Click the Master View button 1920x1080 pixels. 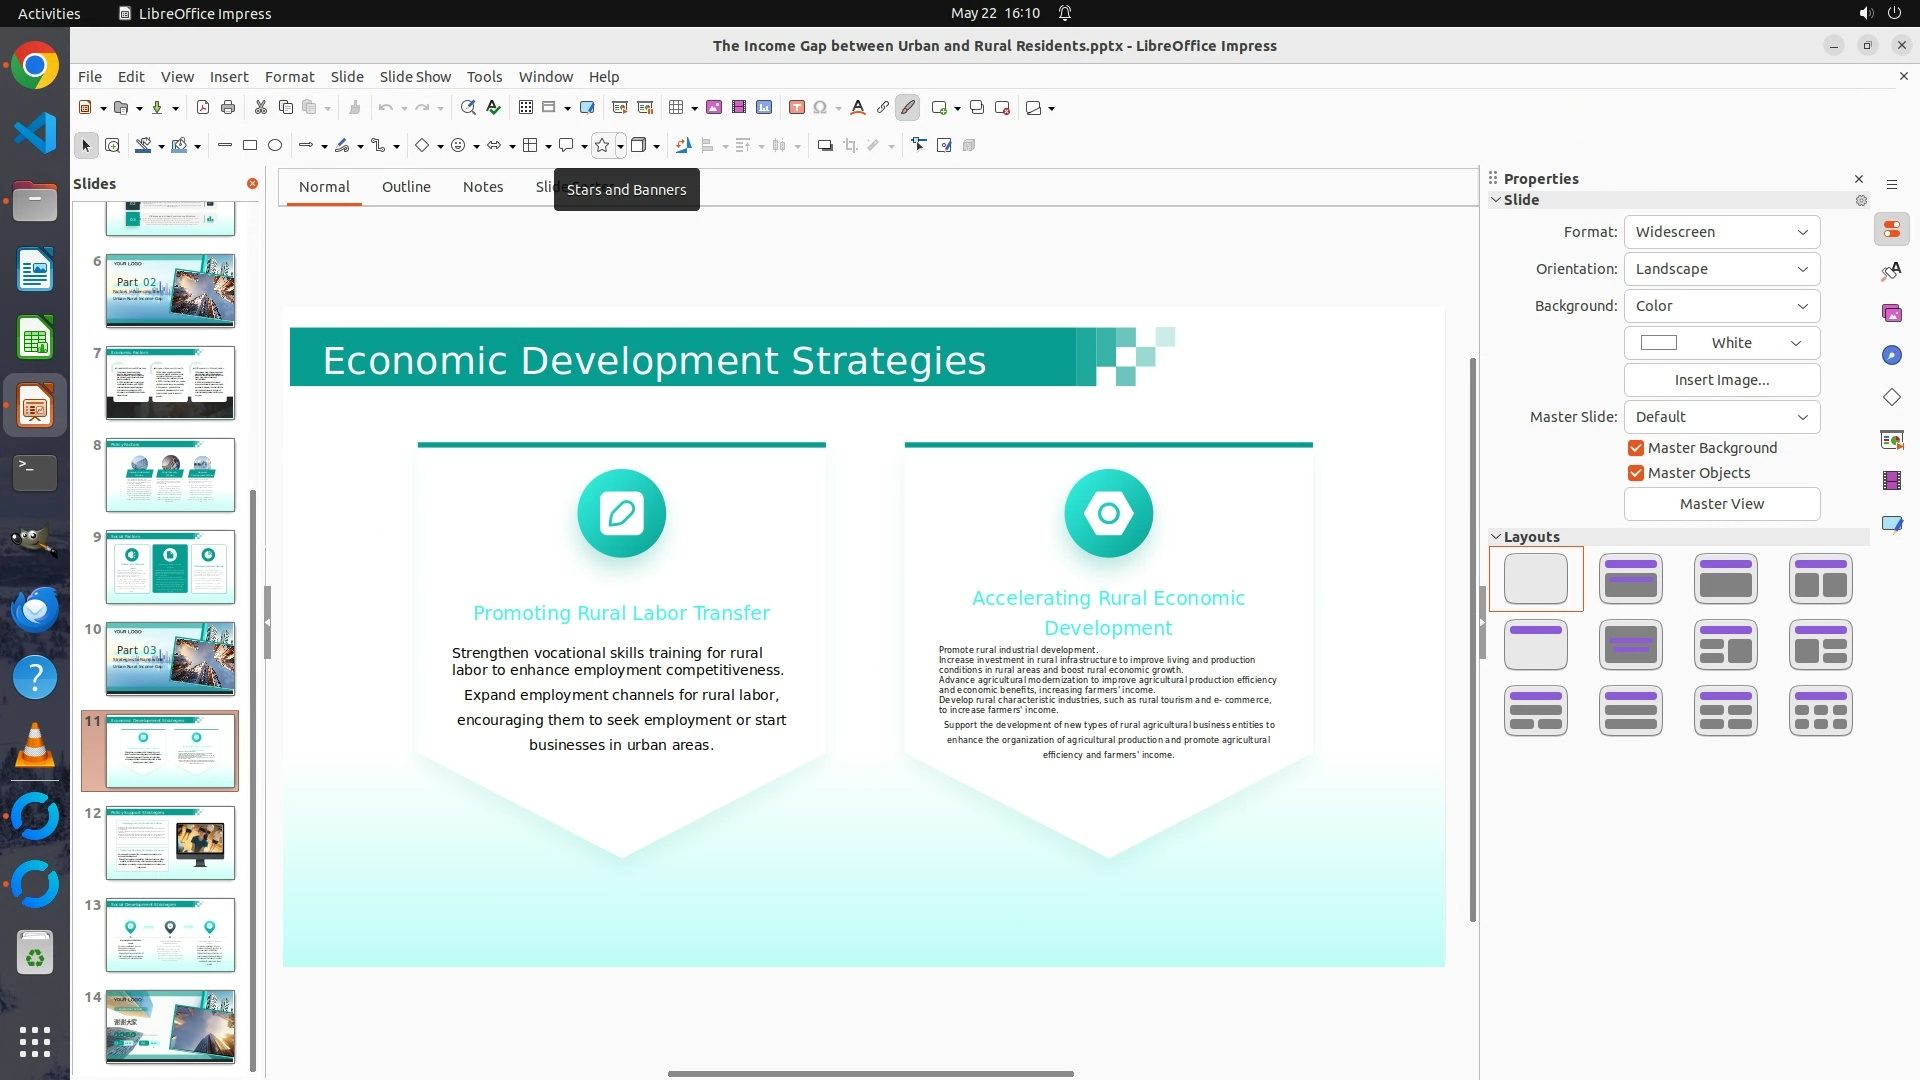coord(1721,504)
